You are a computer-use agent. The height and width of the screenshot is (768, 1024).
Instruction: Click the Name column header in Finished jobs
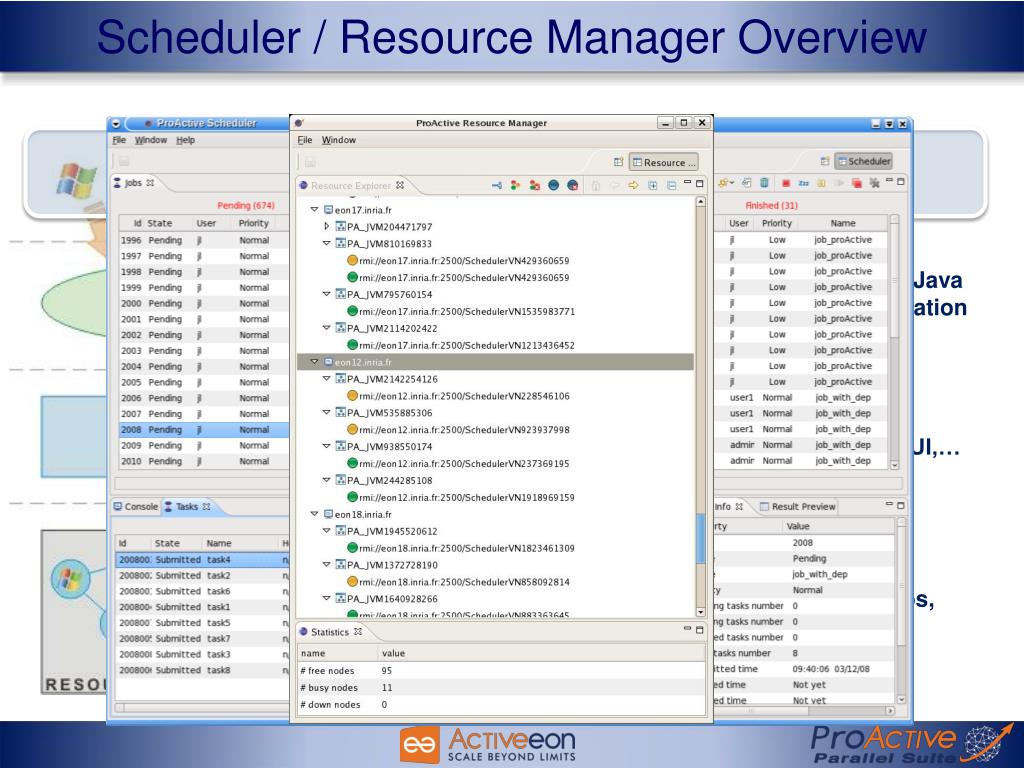click(842, 223)
